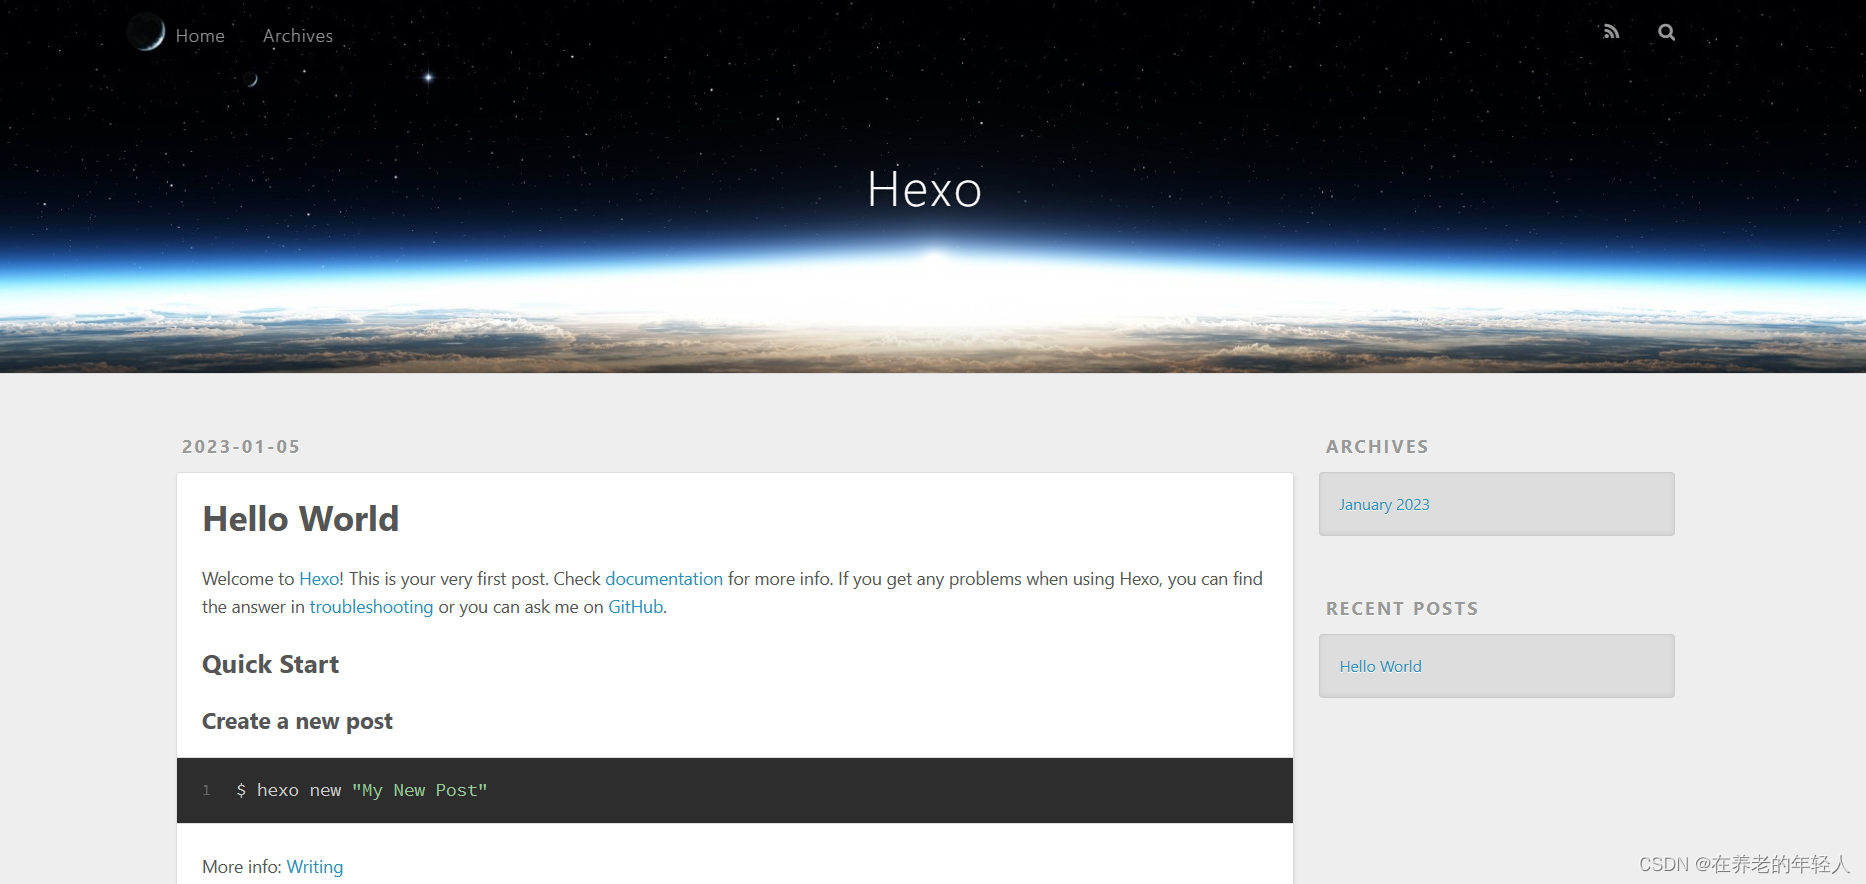Image resolution: width=1866 pixels, height=884 pixels.
Task: Open Hello World under Recent Posts
Action: click(x=1380, y=666)
